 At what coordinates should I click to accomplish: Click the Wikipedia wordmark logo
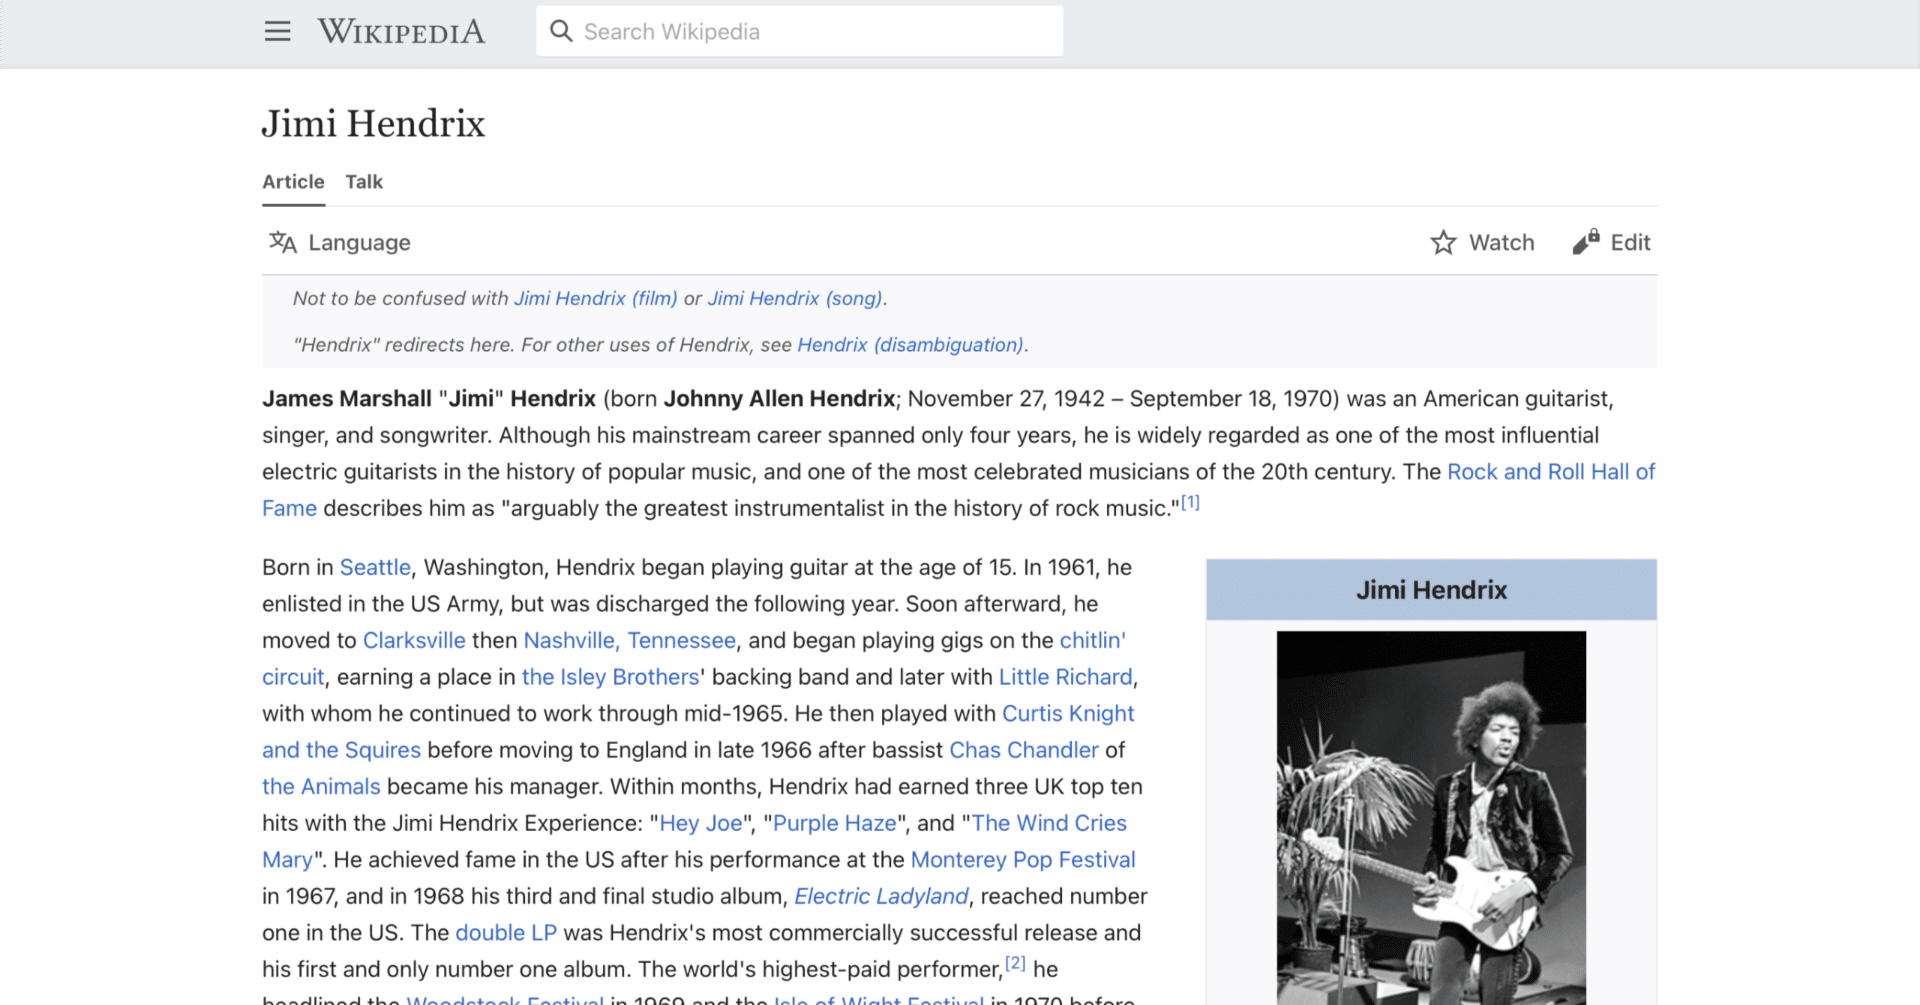(x=401, y=31)
